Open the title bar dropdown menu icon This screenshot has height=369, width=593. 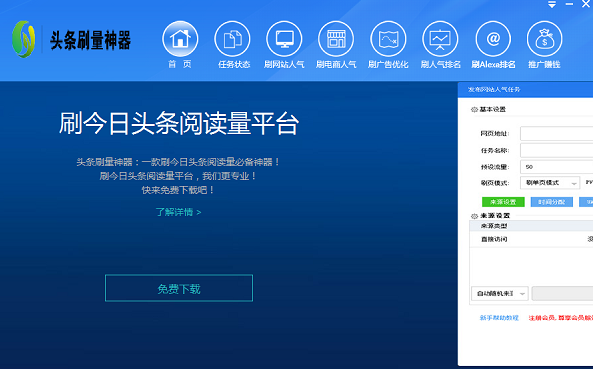pyautogui.click(x=552, y=5)
